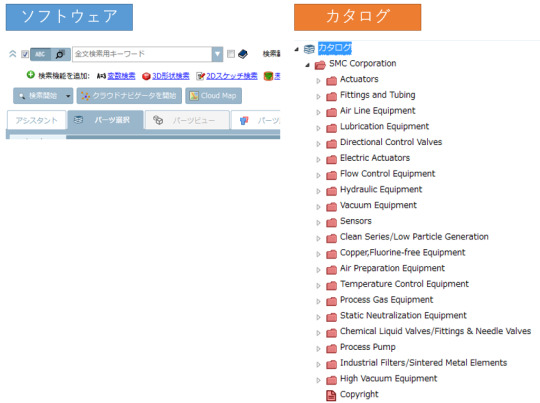Screen dimensions: 540x403
Task: Click the A=3 variable search icon
Action: [x=101, y=76]
